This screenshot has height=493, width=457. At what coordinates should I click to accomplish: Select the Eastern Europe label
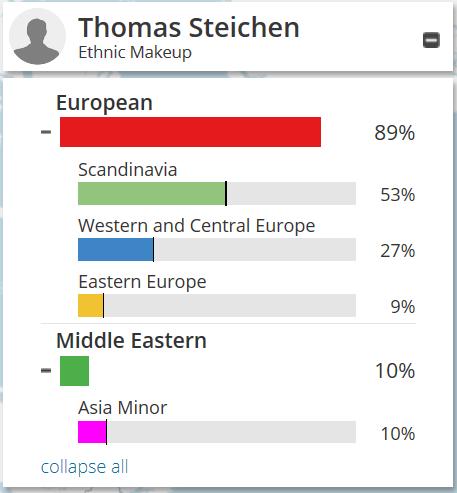(142, 282)
